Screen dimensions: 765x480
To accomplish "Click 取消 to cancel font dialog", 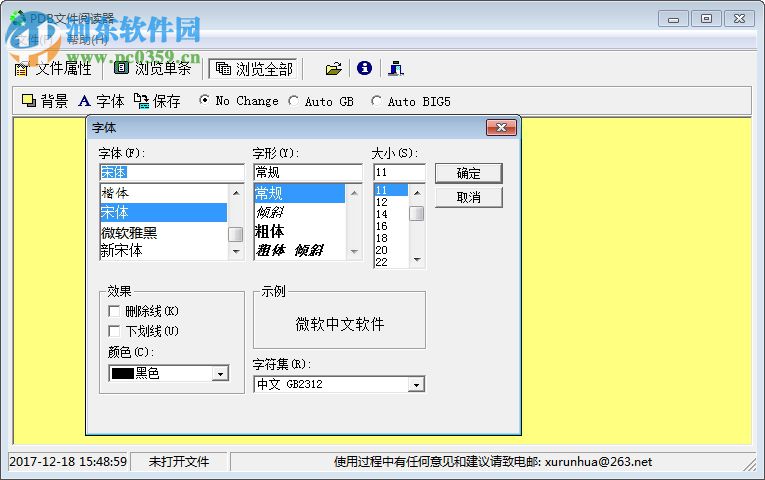I will 468,197.
